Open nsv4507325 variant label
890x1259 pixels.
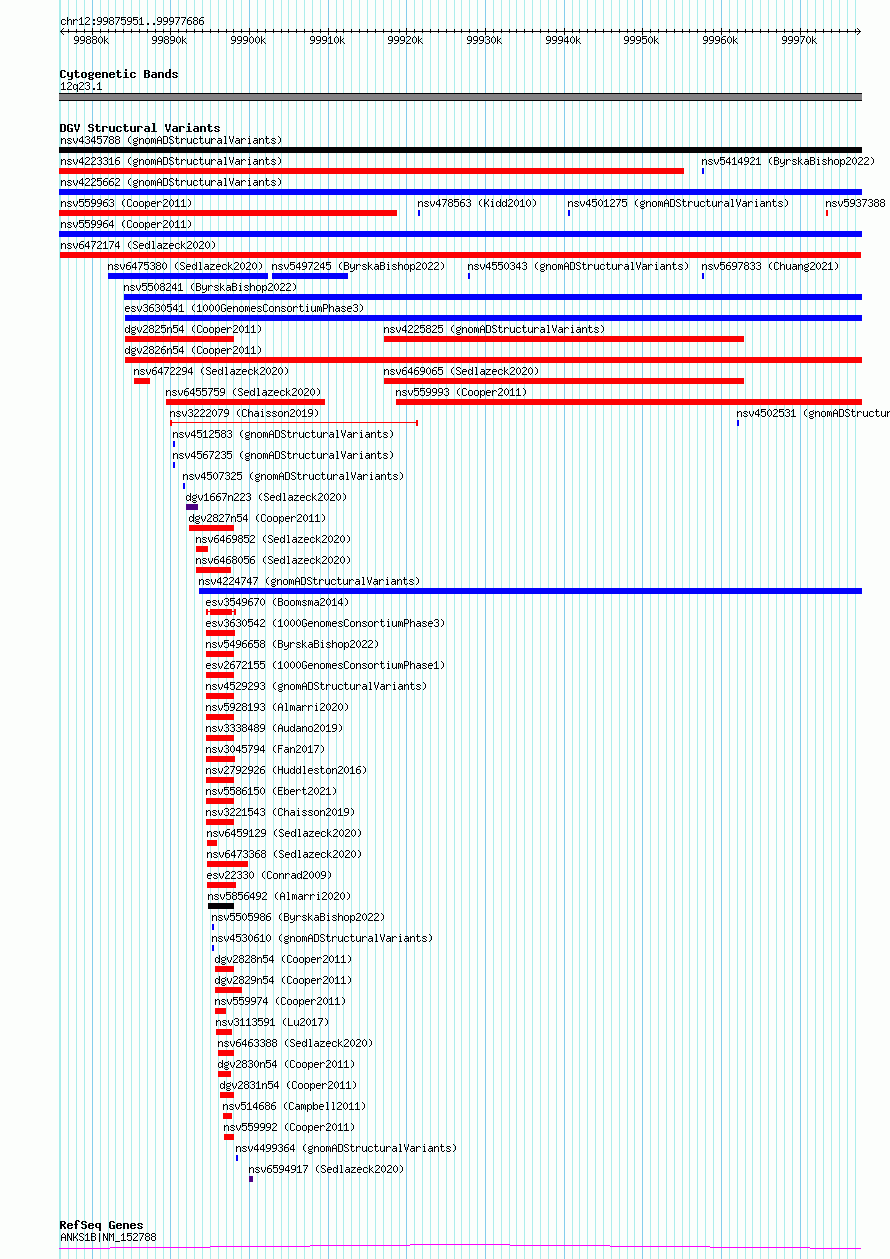[x=293, y=476]
